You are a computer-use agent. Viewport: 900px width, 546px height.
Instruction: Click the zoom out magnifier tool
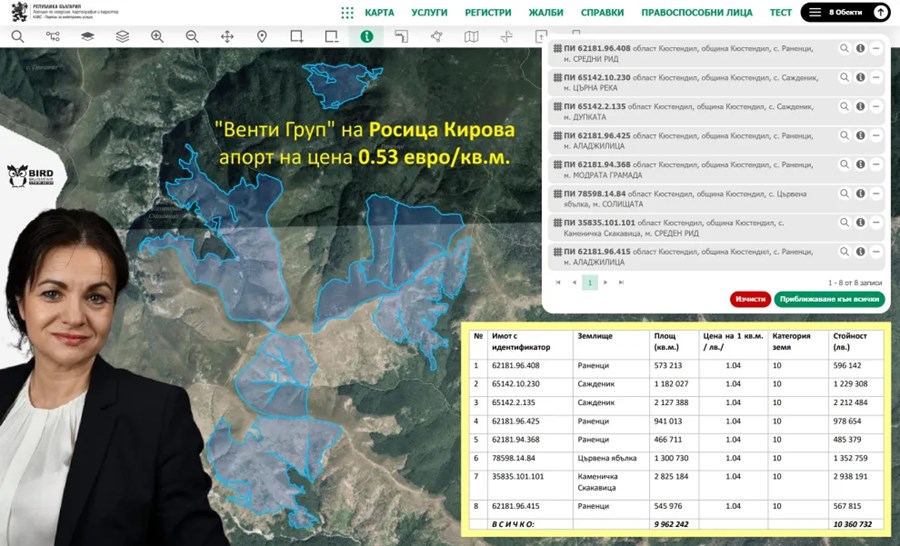192,37
